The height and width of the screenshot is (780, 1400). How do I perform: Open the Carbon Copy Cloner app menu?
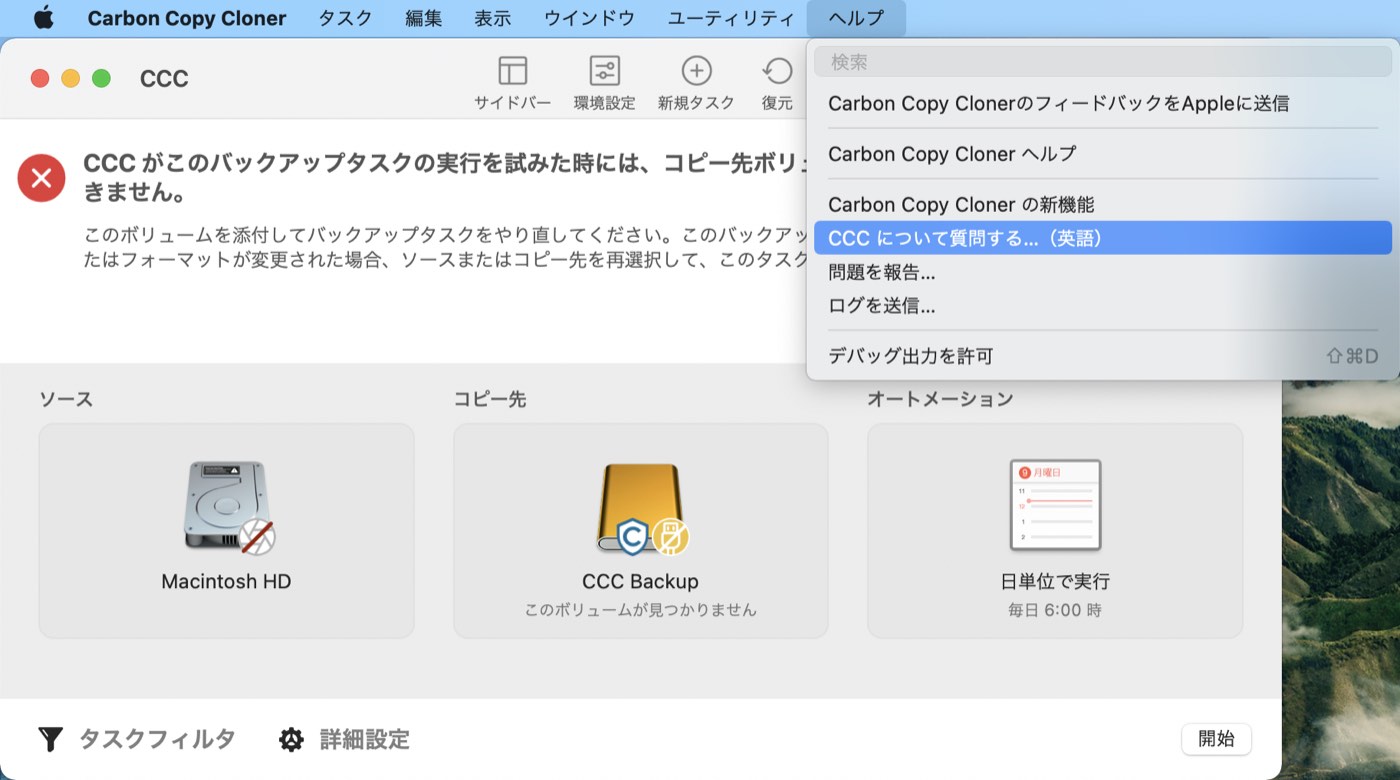point(187,18)
